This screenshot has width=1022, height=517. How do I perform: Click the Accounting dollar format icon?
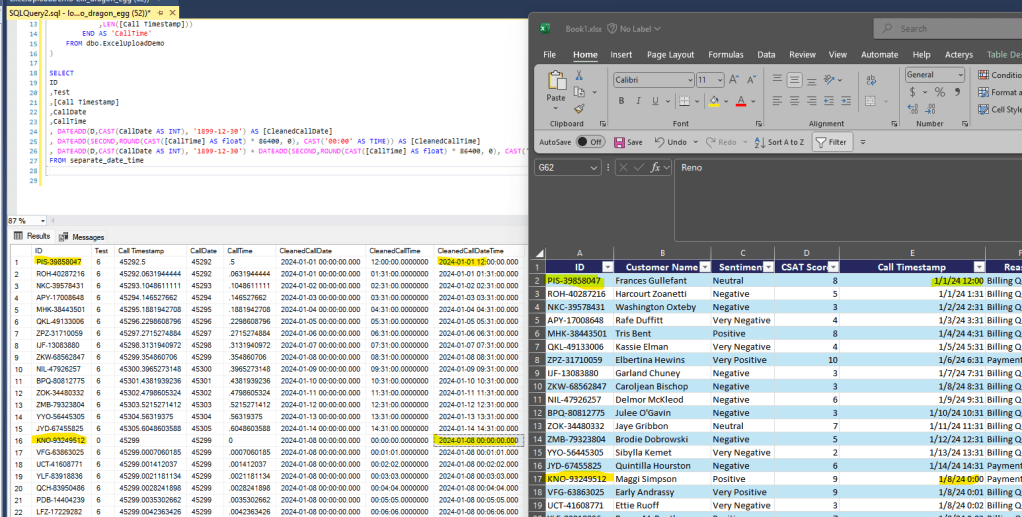[x=912, y=92]
